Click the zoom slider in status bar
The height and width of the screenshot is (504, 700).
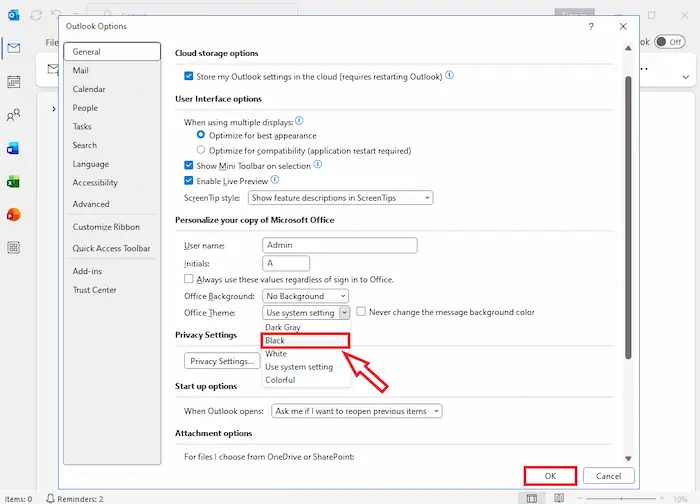pos(621,498)
